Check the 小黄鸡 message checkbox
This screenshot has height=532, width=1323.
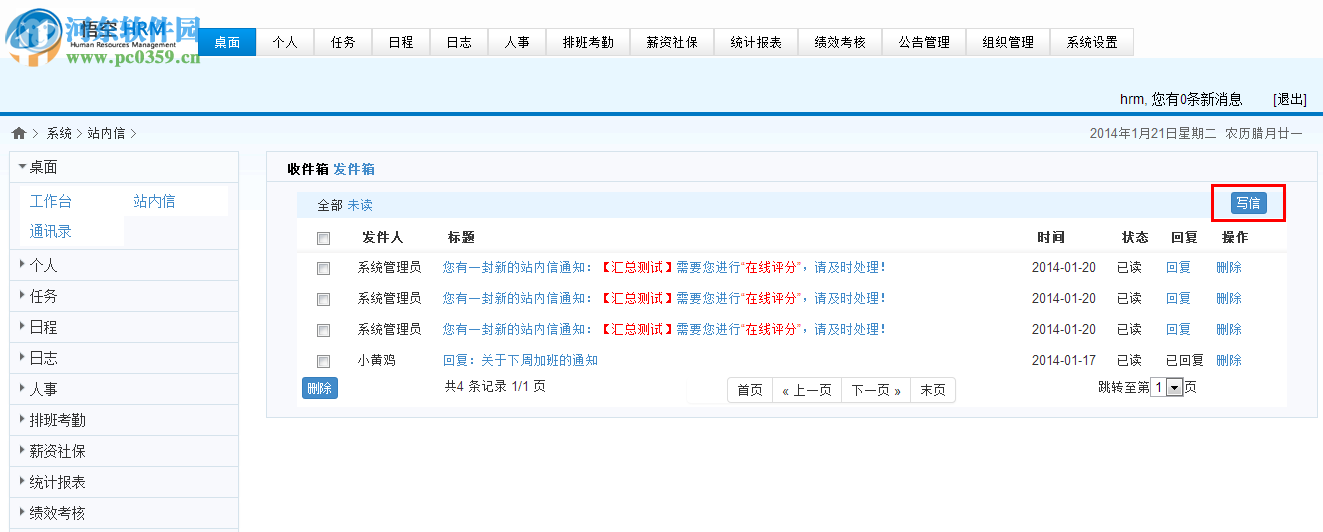[323, 361]
